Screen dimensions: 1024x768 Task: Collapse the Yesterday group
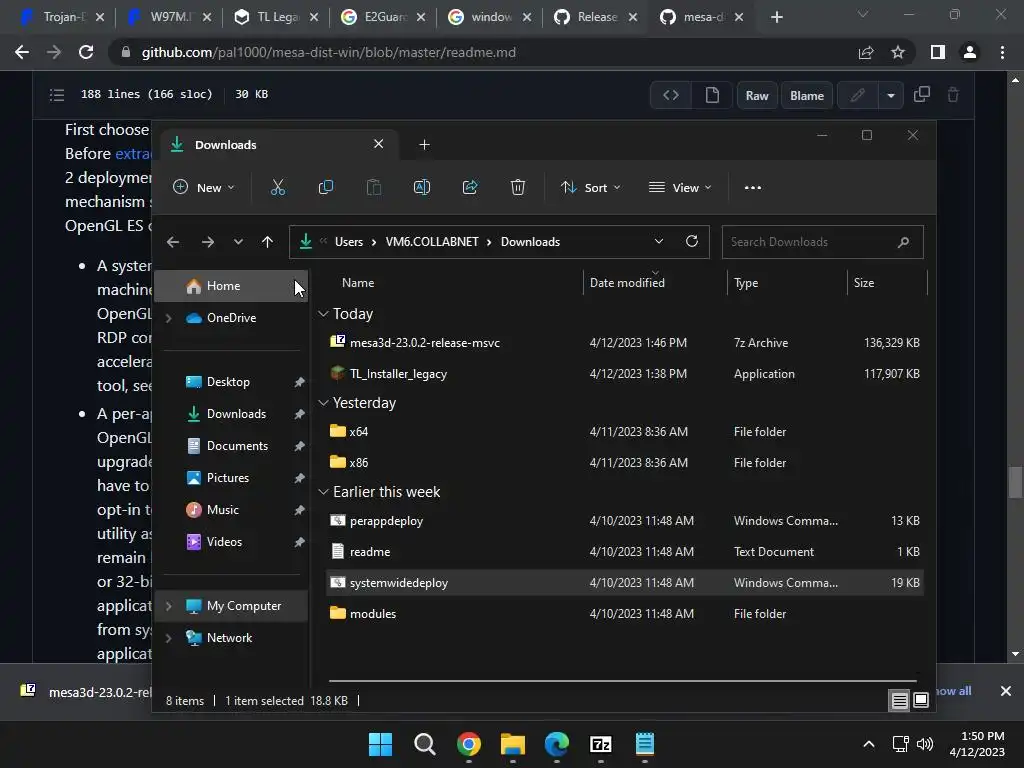click(323, 403)
